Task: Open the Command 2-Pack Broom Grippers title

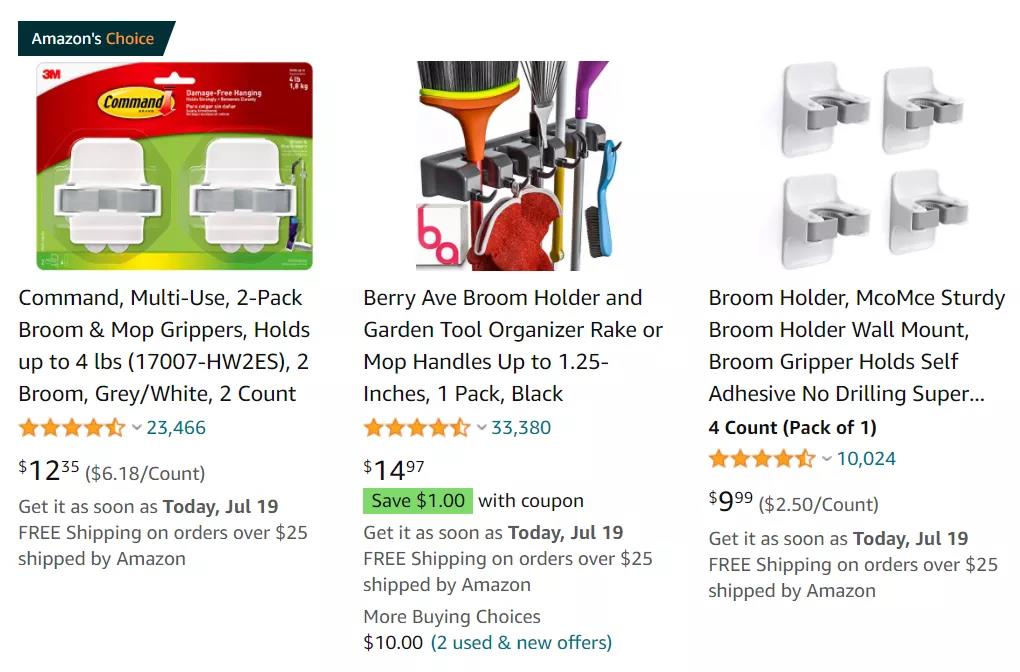Action: tap(164, 345)
